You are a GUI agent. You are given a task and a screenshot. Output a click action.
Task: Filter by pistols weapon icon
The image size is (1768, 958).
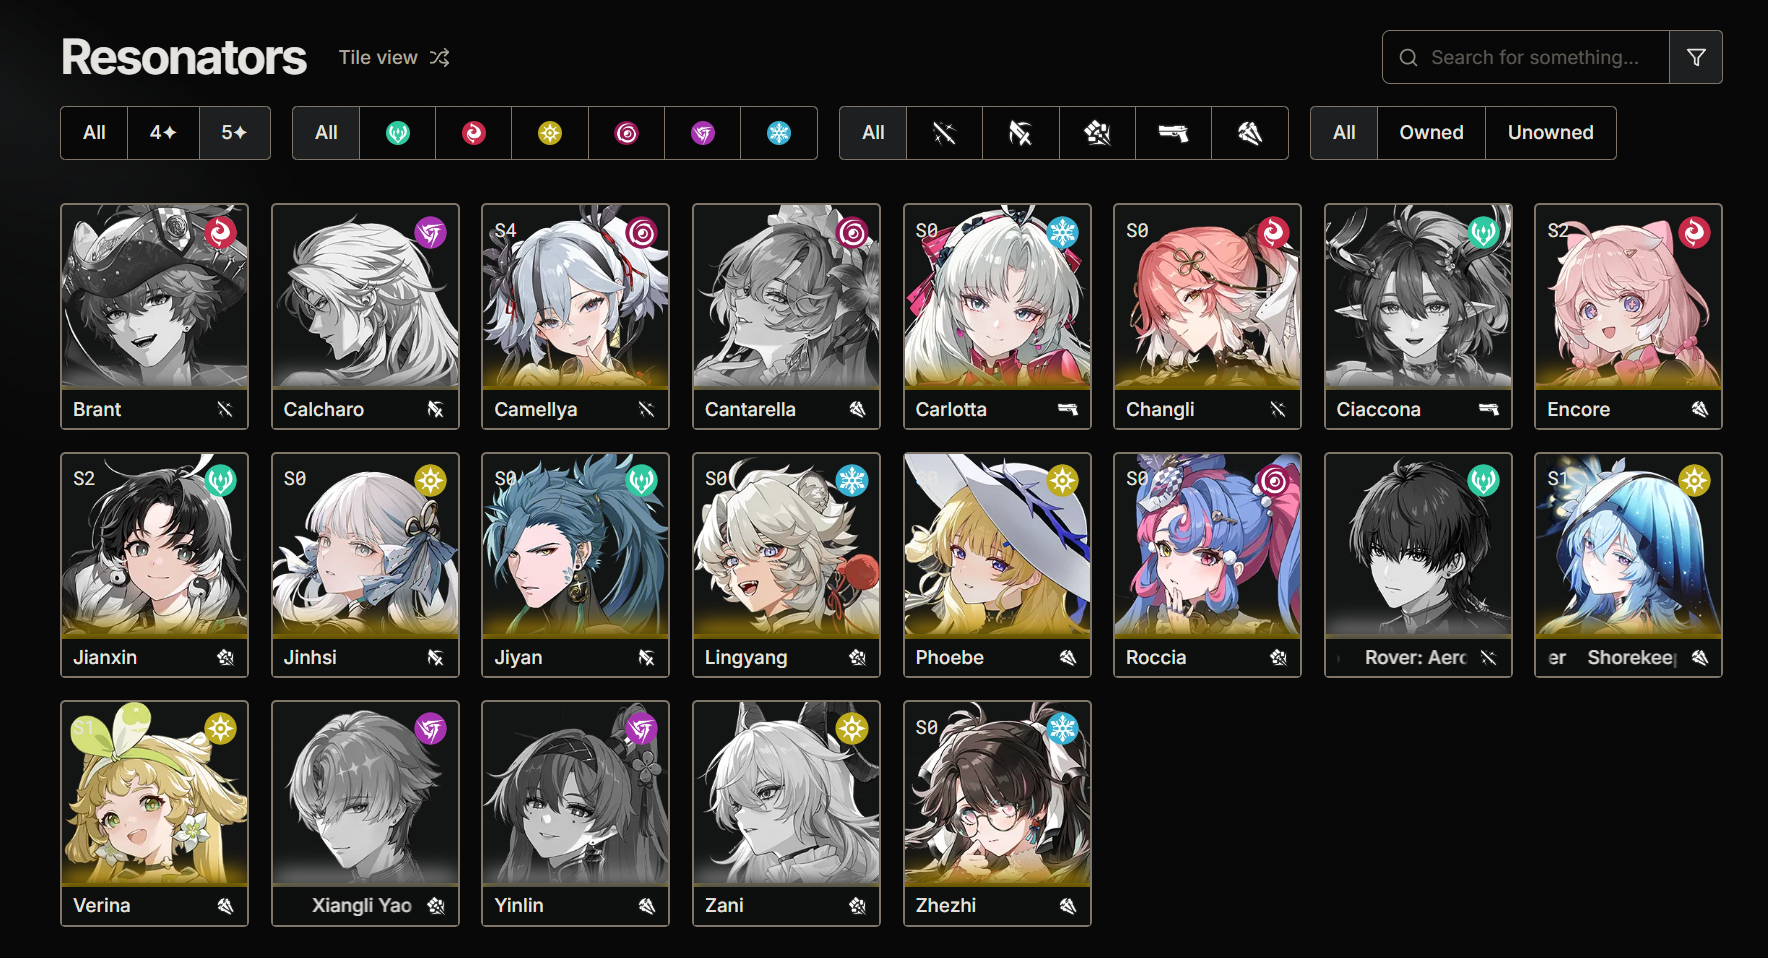click(1173, 133)
